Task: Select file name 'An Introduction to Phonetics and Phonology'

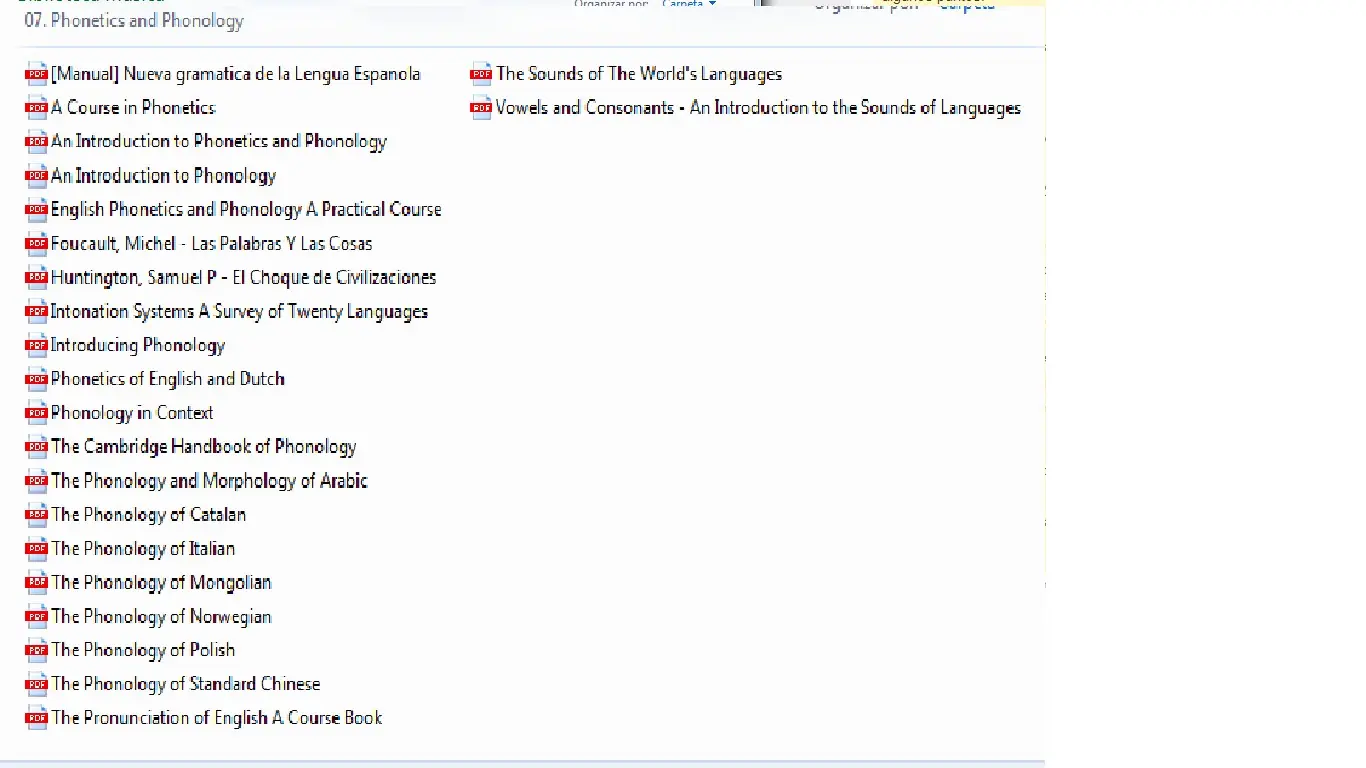Action: pyautogui.click(x=219, y=142)
